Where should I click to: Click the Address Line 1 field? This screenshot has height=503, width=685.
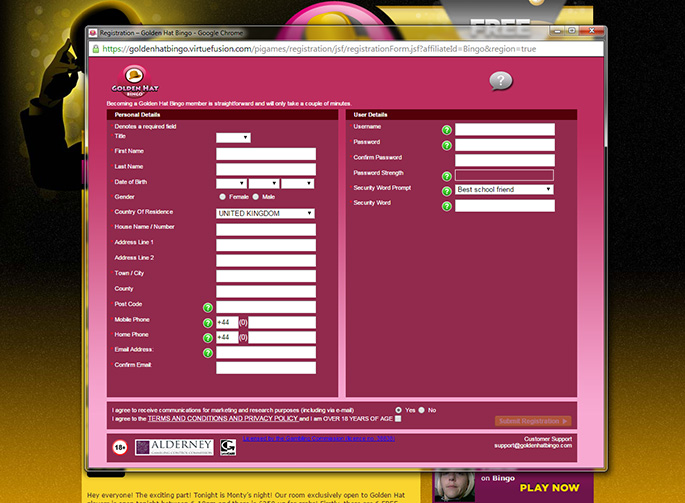tap(266, 245)
